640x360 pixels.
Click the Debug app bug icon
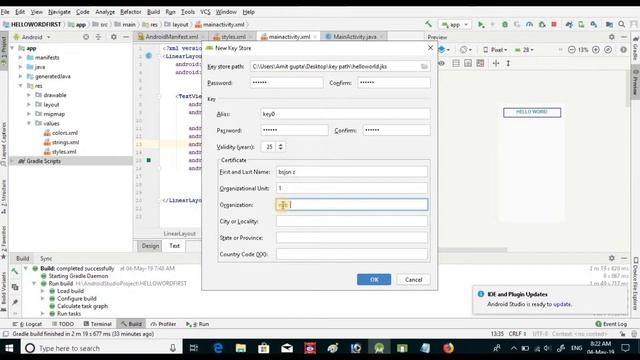505,24
